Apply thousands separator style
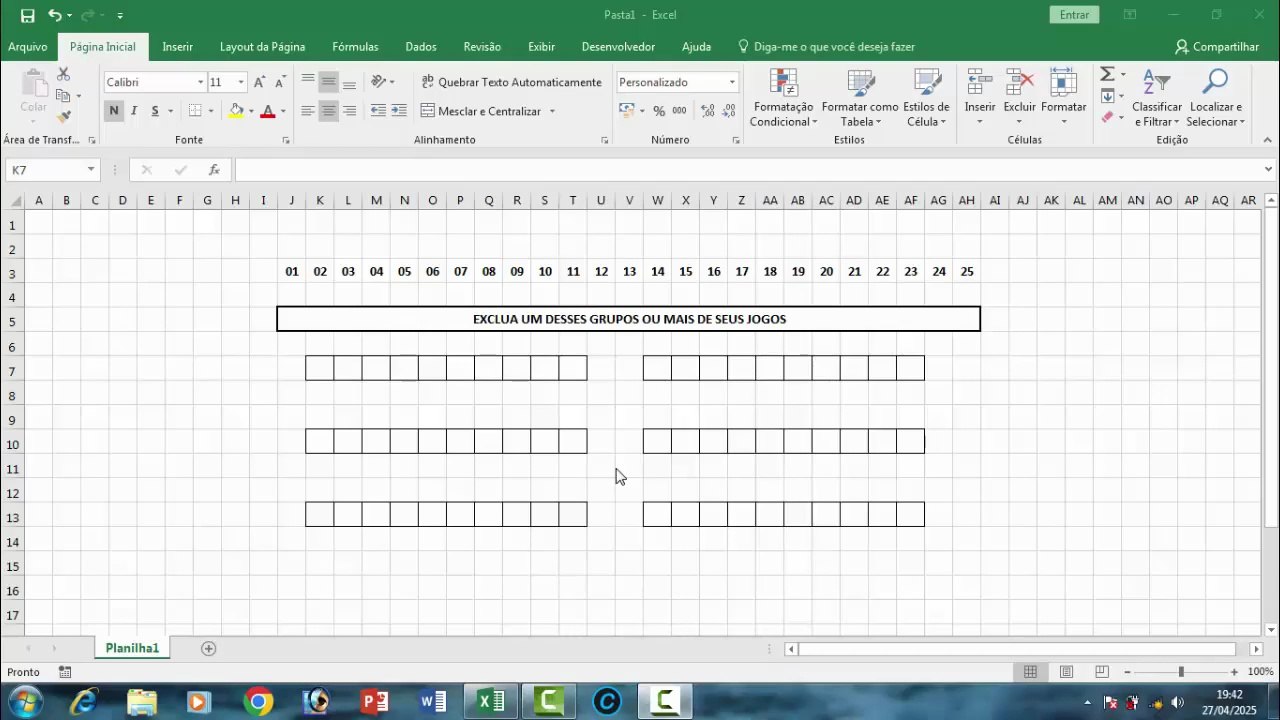1280x720 pixels. click(680, 111)
